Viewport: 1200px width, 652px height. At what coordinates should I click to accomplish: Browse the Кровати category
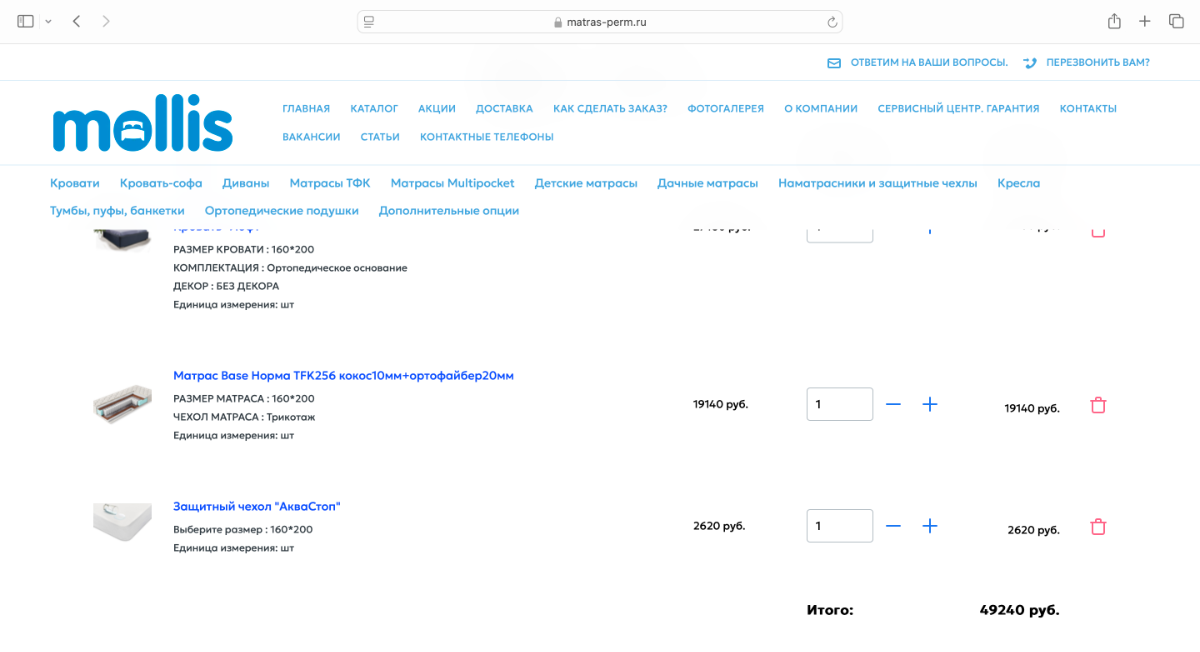point(75,183)
